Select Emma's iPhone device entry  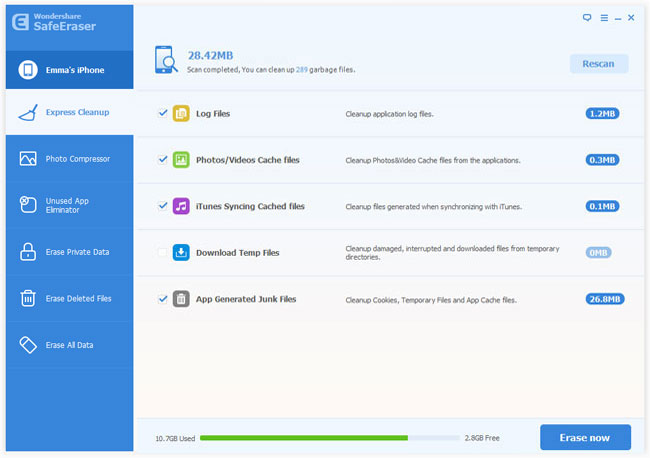tap(70, 70)
